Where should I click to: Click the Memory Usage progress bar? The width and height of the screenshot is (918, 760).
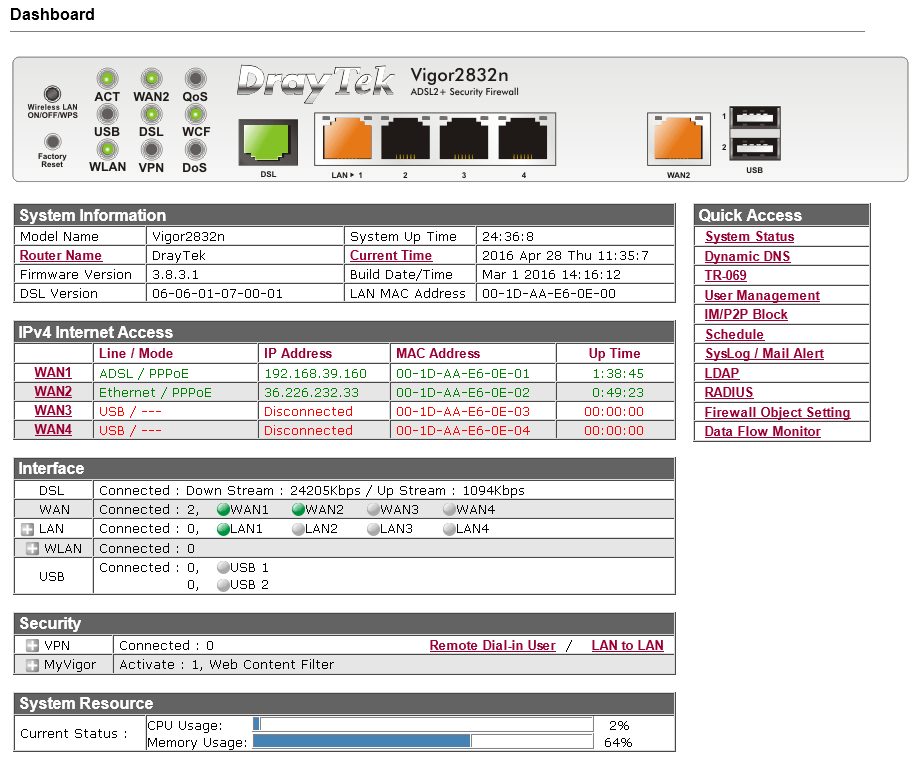click(423, 741)
